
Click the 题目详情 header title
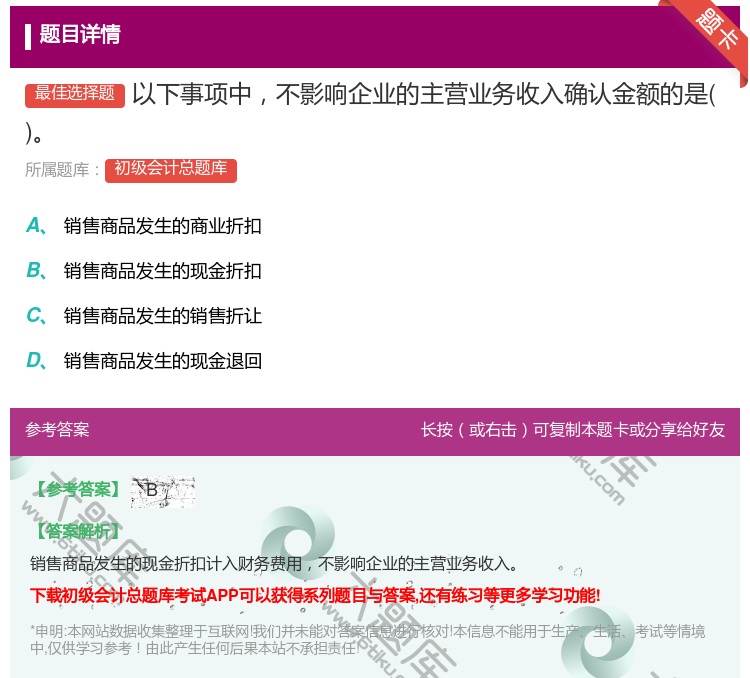pos(80,34)
